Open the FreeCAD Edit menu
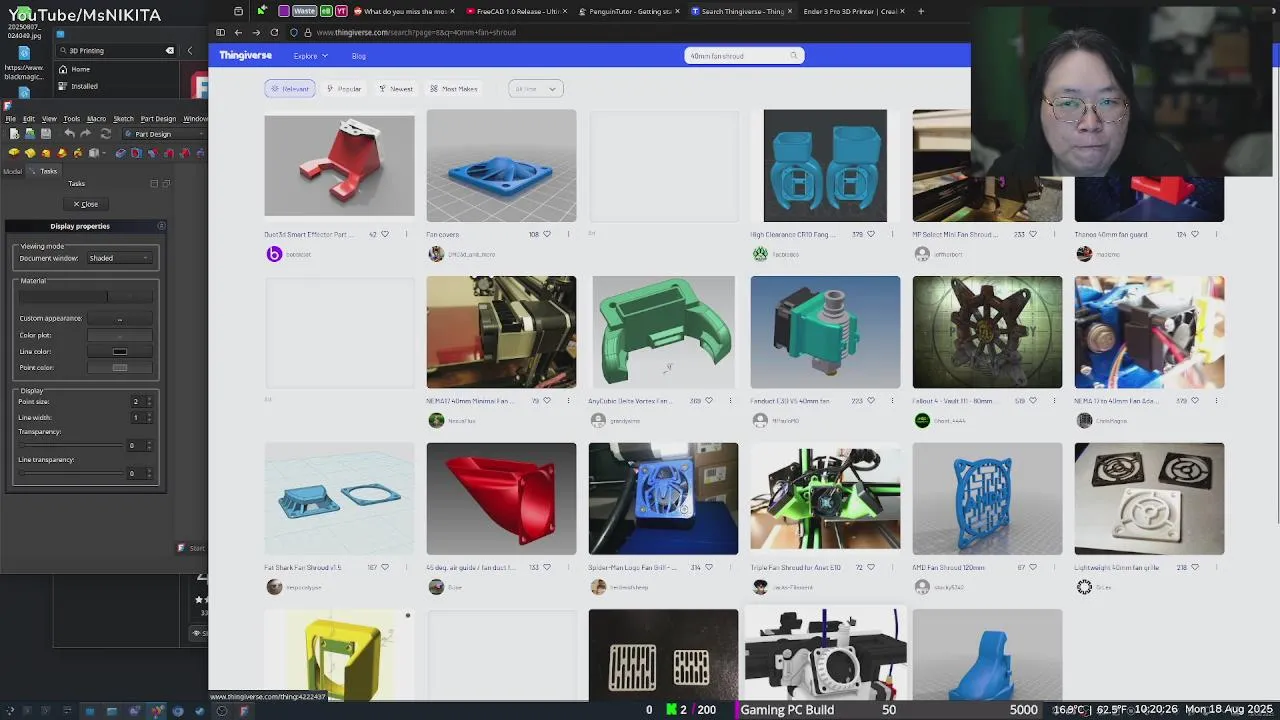1280x720 pixels. tap(29, 119)
